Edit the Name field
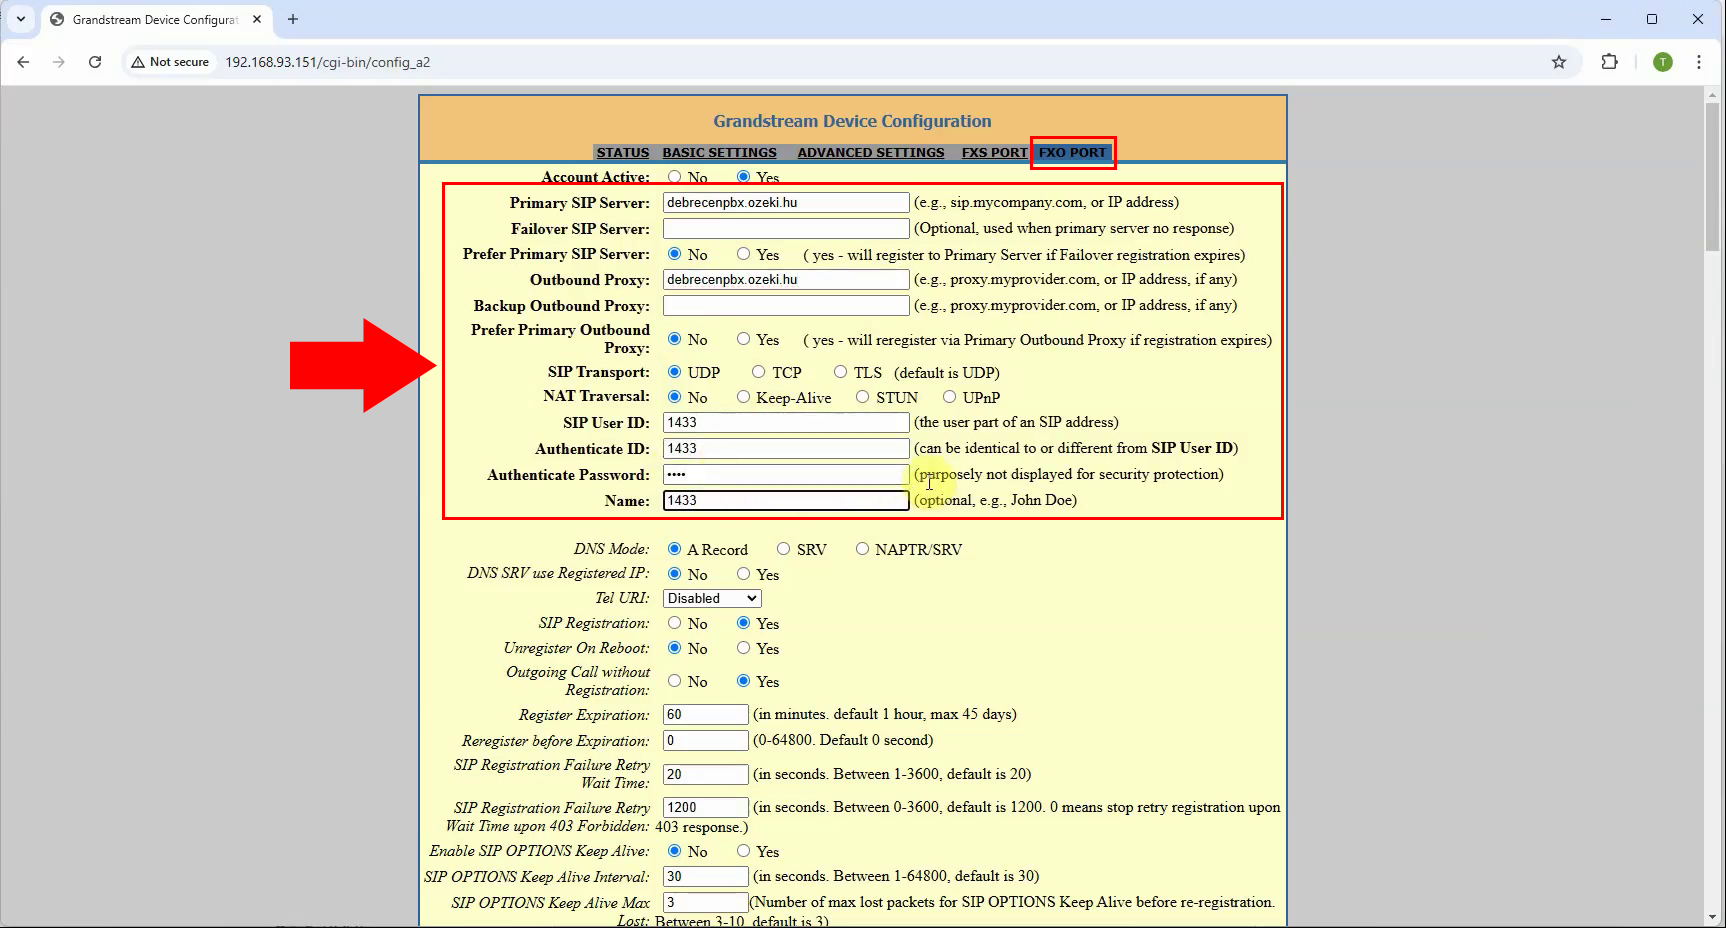The image size is (1726, 928). [786, 501]
